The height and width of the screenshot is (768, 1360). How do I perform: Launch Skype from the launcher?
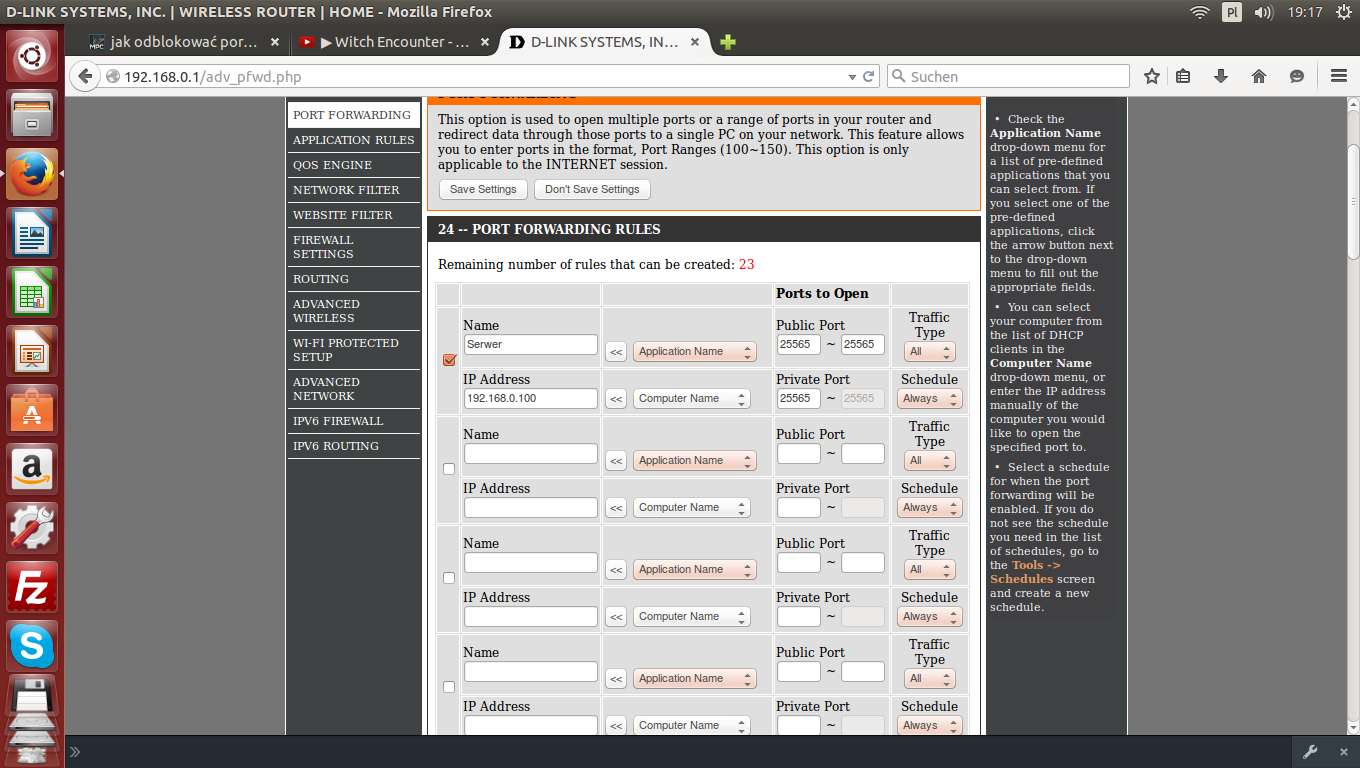pyautogui.click(x=32, y=646)
